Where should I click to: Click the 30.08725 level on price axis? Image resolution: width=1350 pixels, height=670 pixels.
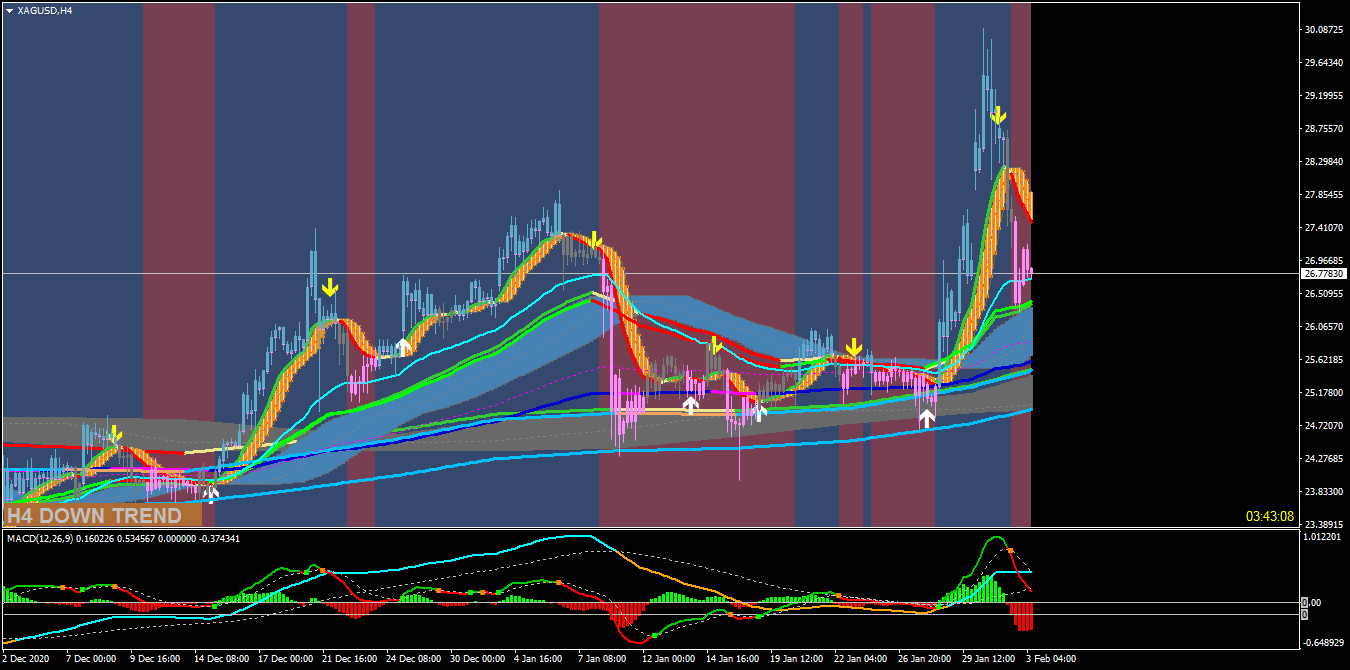(1323, 30)
